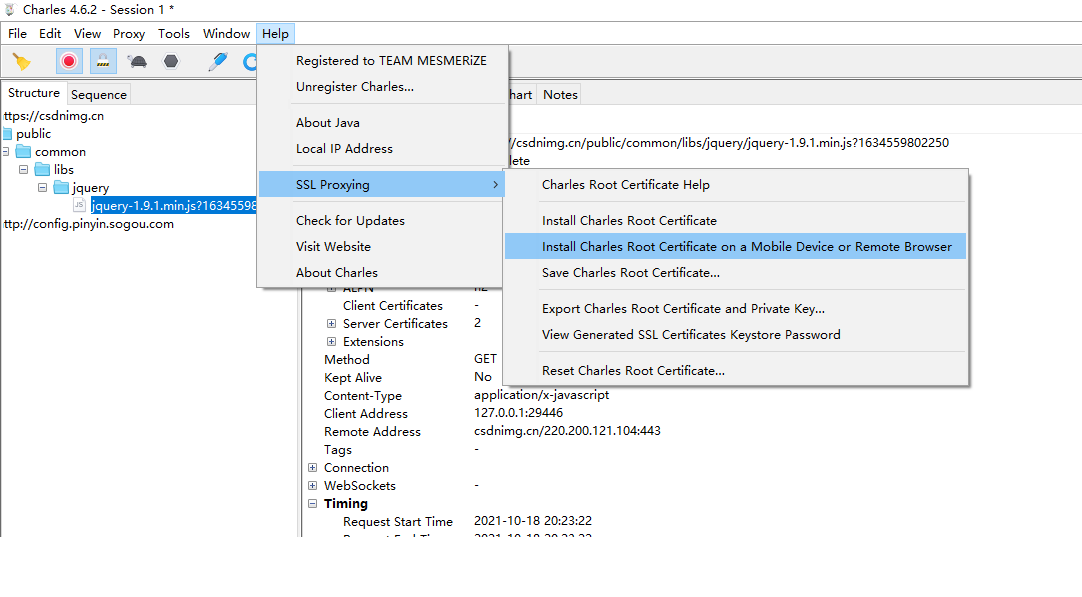Screen dimensions: 1082x597
Task: Expand the Server Certificates entry
Action: pos(331,323)
